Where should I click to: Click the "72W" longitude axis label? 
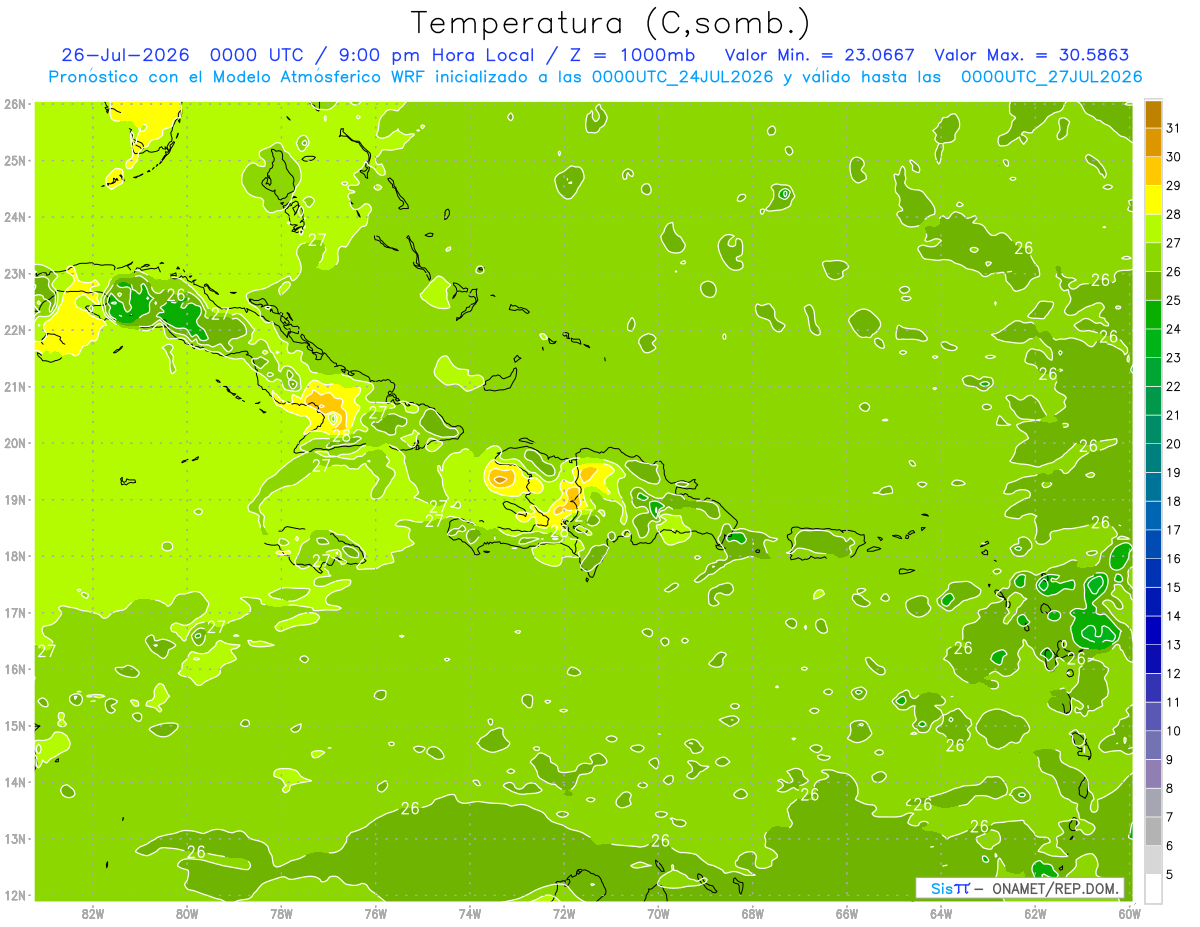(564, 913)
